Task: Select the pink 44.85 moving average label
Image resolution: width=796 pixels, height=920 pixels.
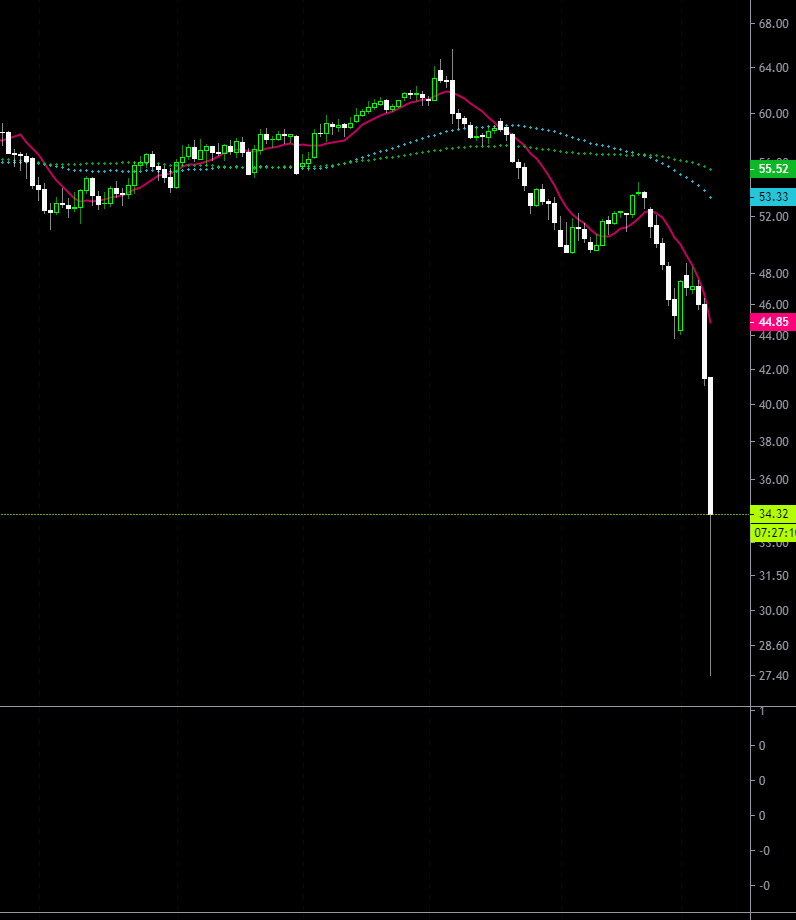Action: (x=773, y=322)
